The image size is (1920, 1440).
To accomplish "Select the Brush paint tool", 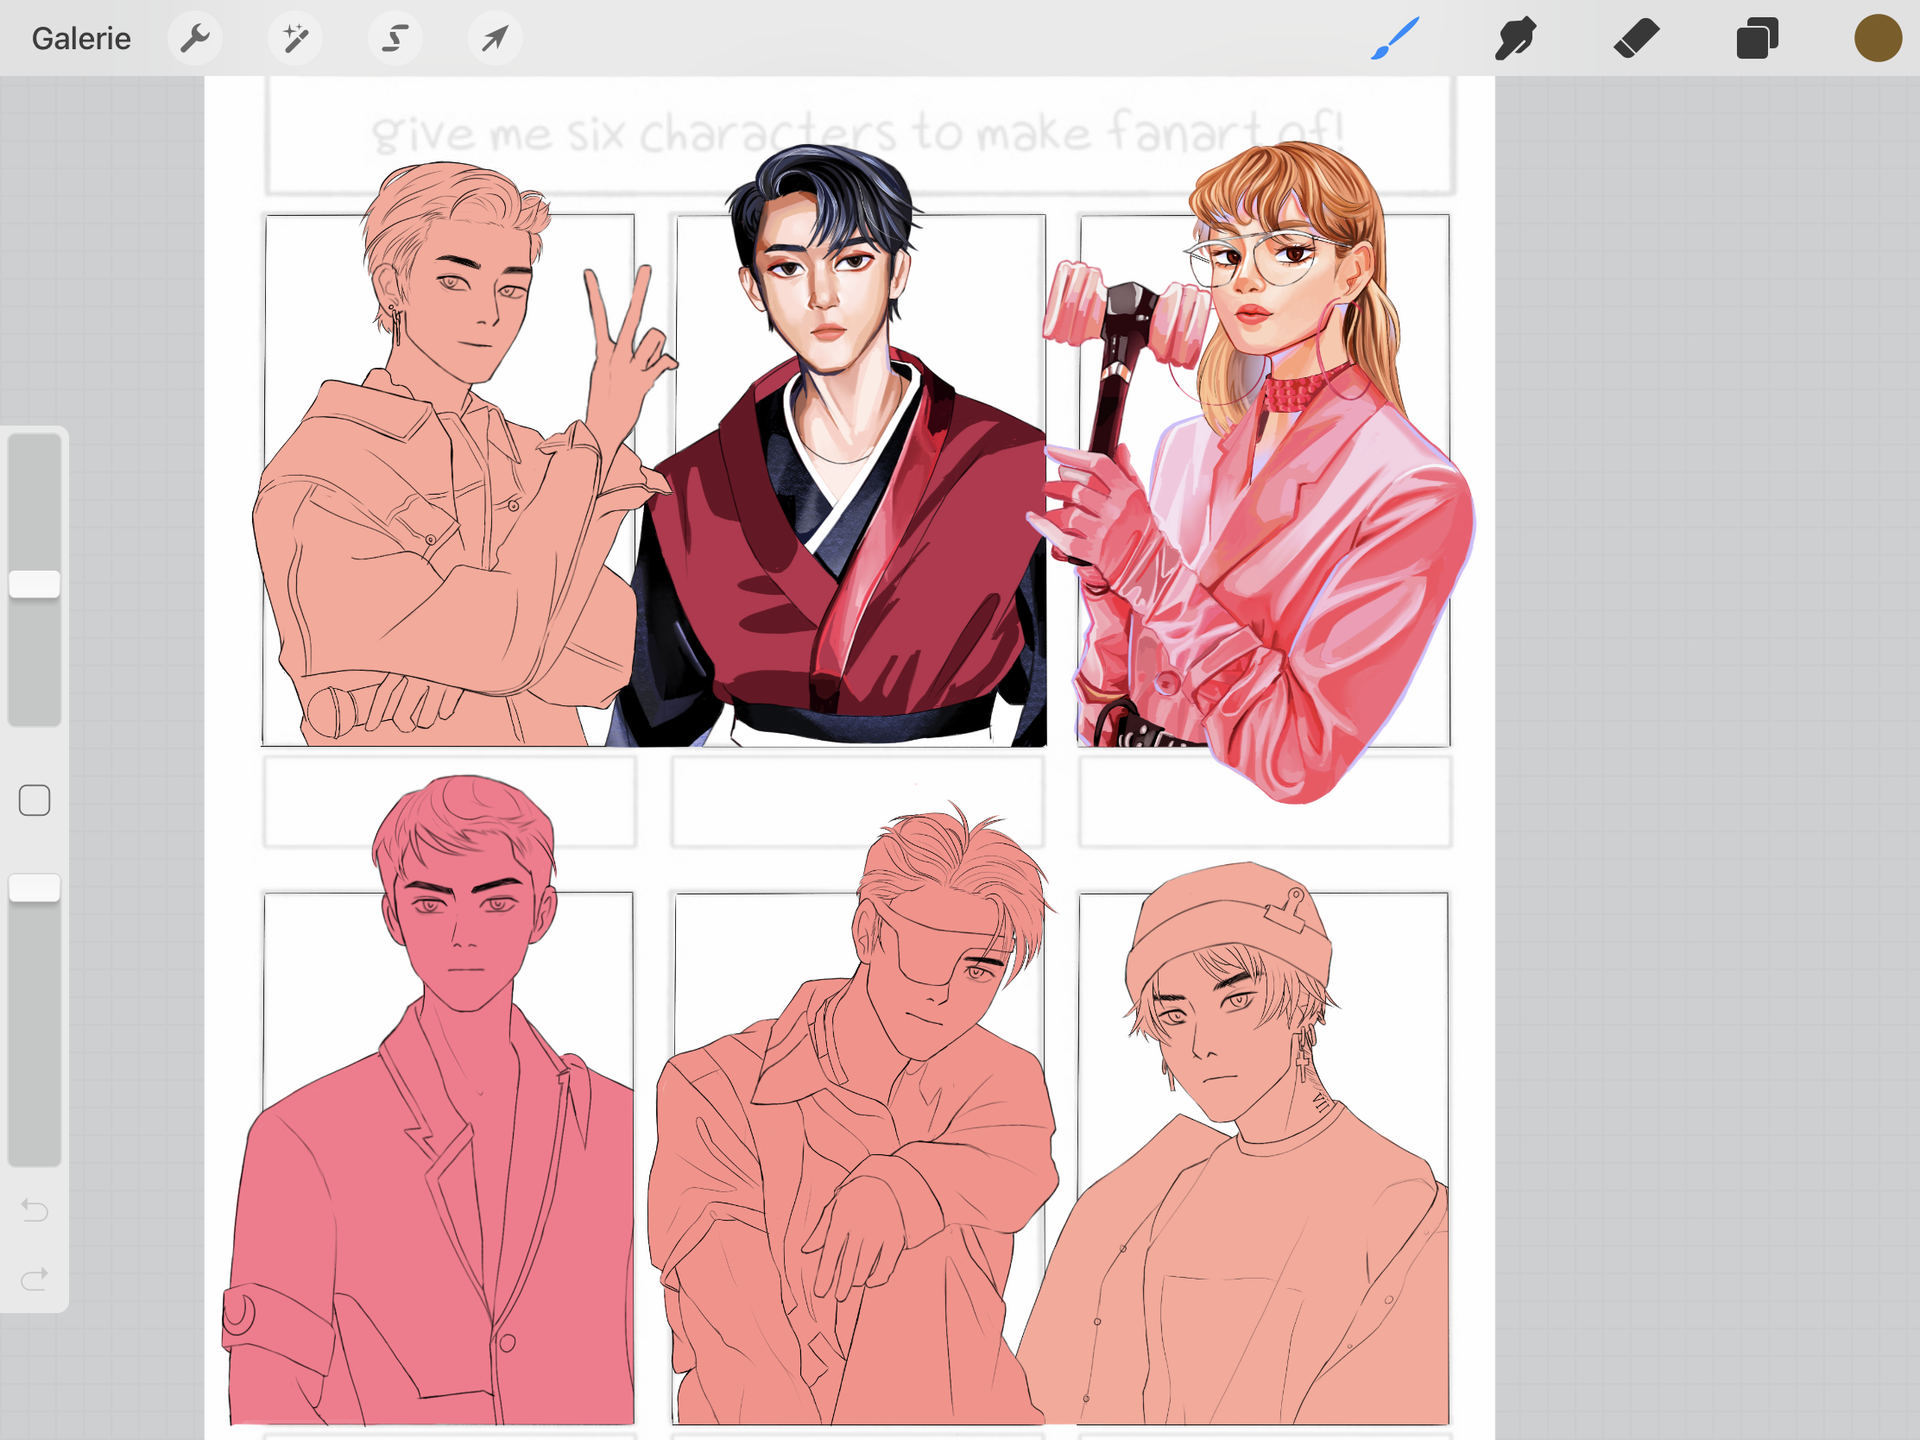I will pyautogui.click(x=1395, y=38).
